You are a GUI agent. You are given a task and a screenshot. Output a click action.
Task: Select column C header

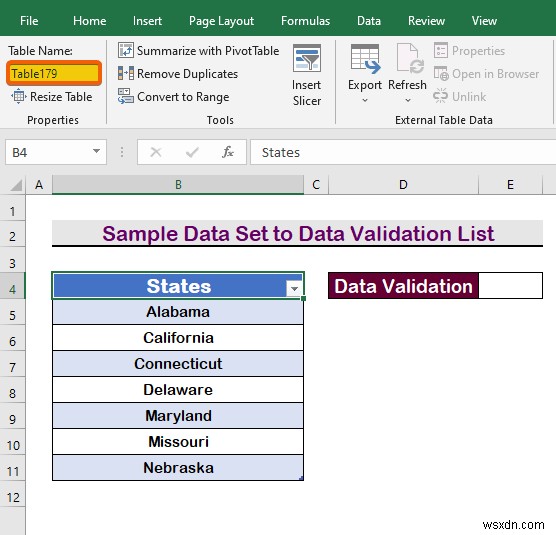(x=316, y=185)
